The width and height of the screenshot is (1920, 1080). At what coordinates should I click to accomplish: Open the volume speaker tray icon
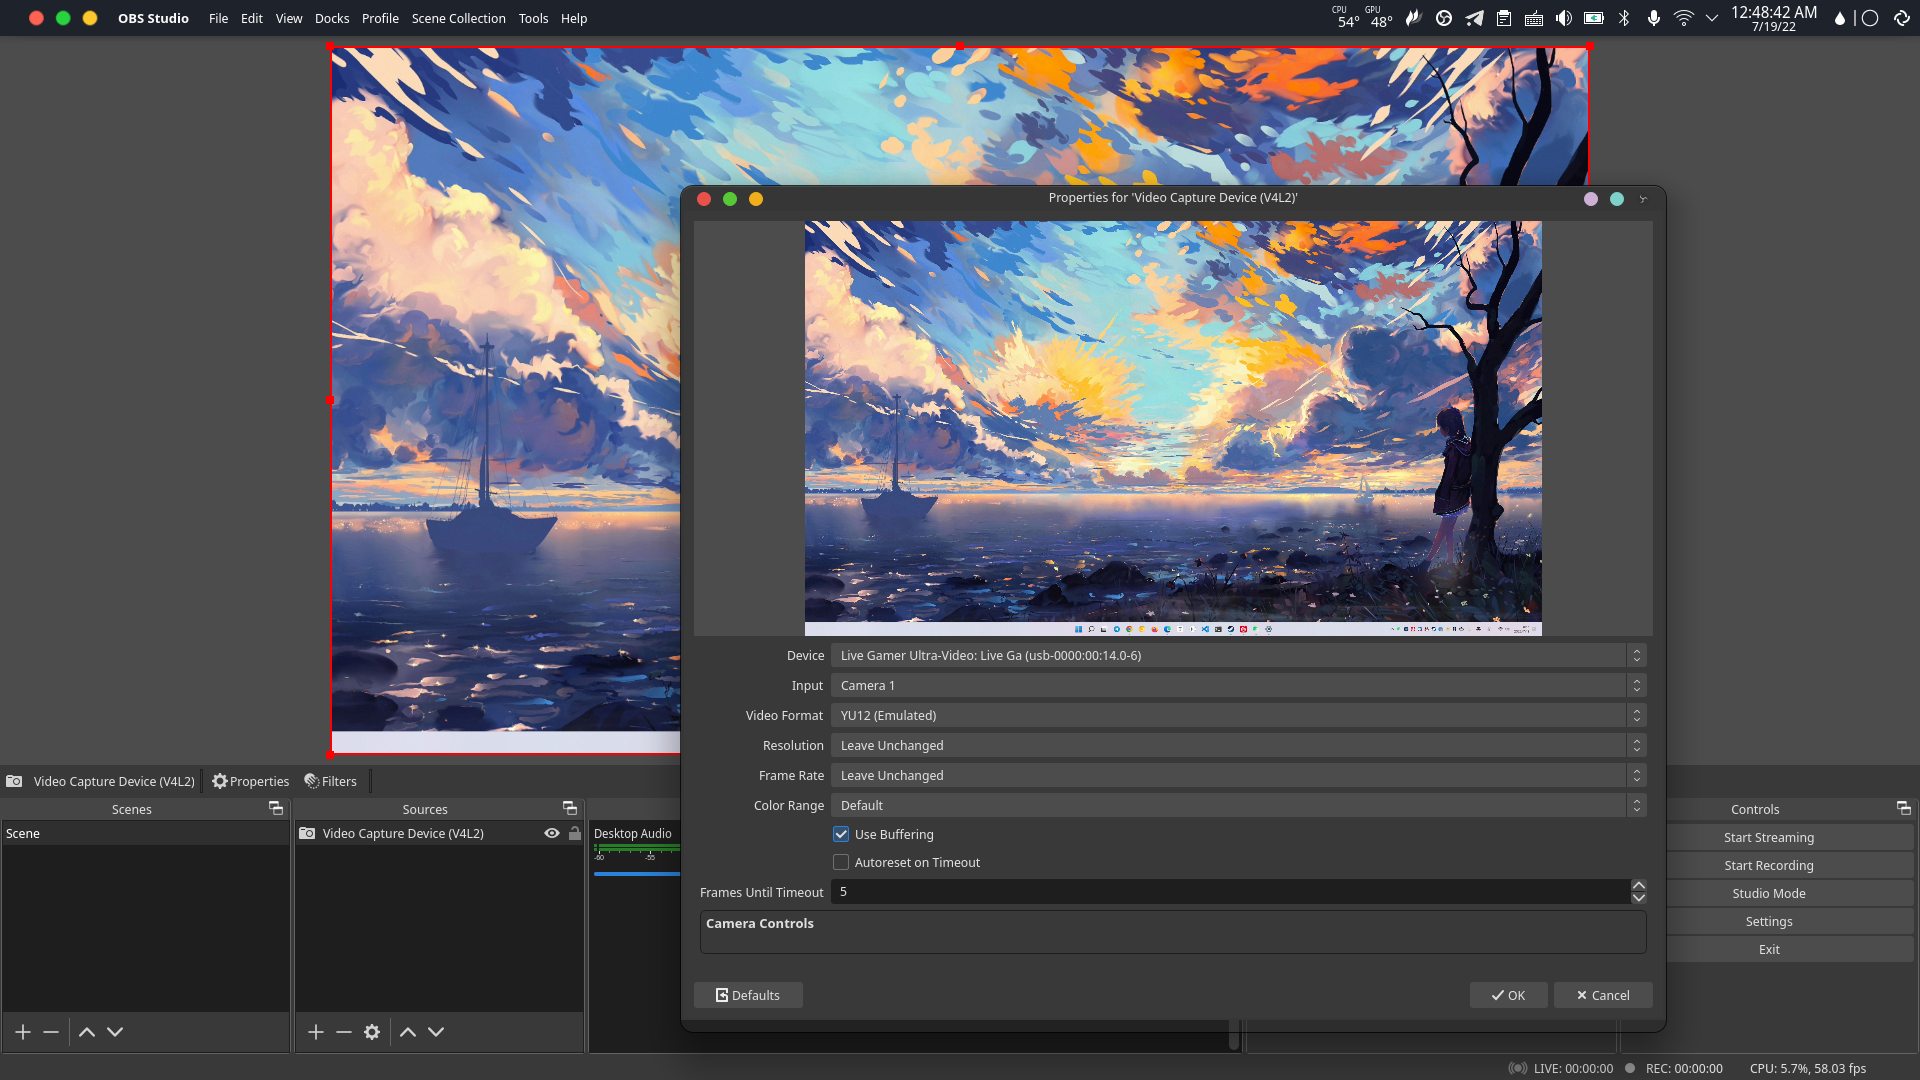tap(1564, 18)
